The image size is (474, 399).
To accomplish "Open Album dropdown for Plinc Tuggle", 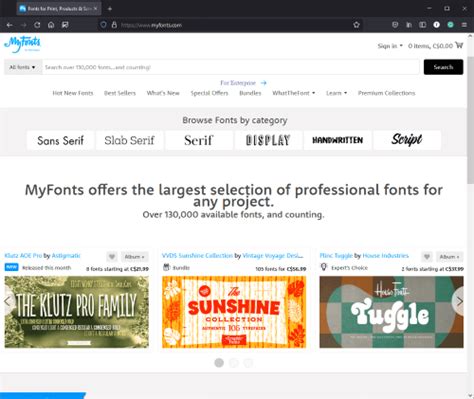I will (449, 257).
